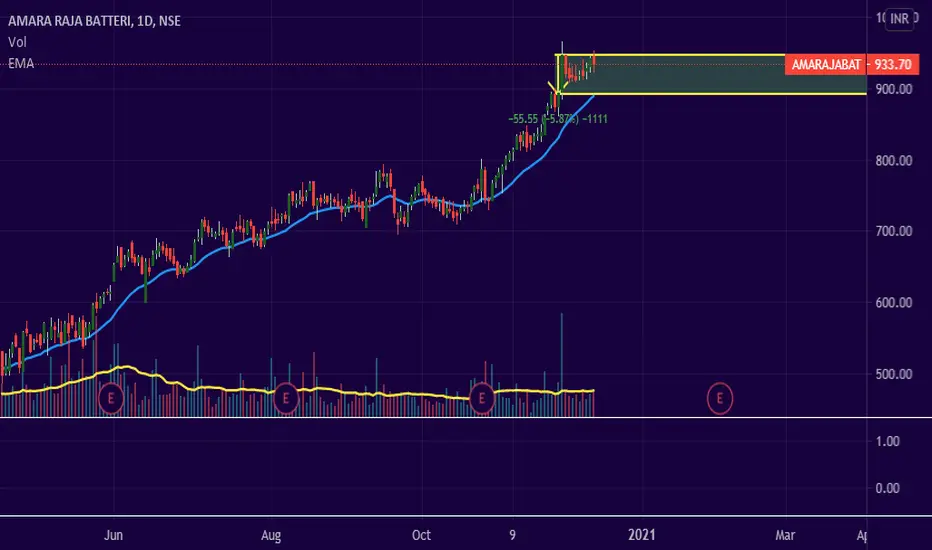Click the INR currency button

point(899,19)
